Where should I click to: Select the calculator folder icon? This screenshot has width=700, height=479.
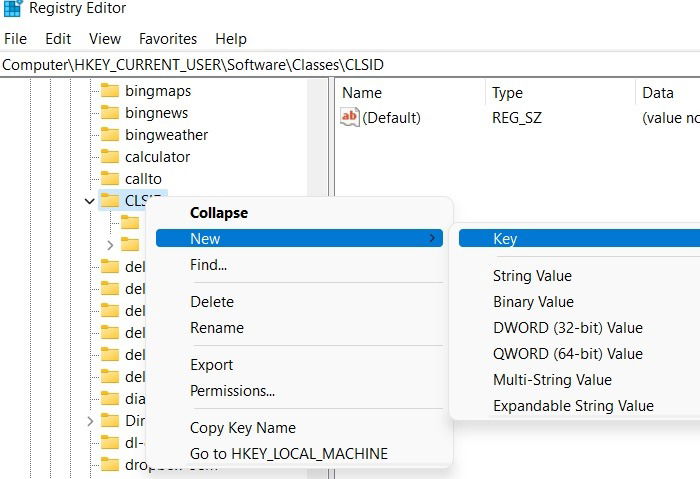109,156
